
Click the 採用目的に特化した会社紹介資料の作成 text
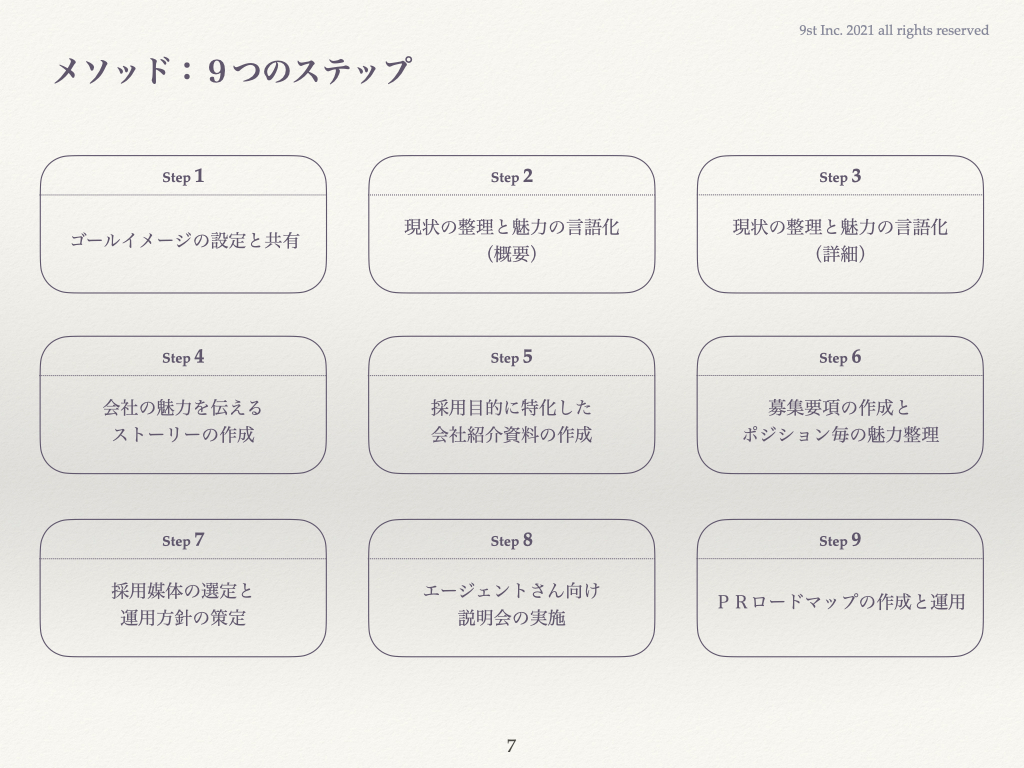[512, 421]
